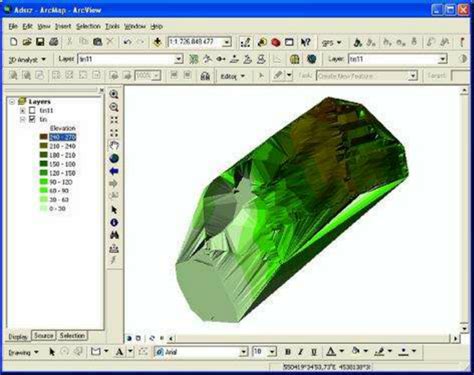The width and height of the screenshot is (474, 375).
Task: Open the Drawing dropdown menu
Action: point(23,352)
